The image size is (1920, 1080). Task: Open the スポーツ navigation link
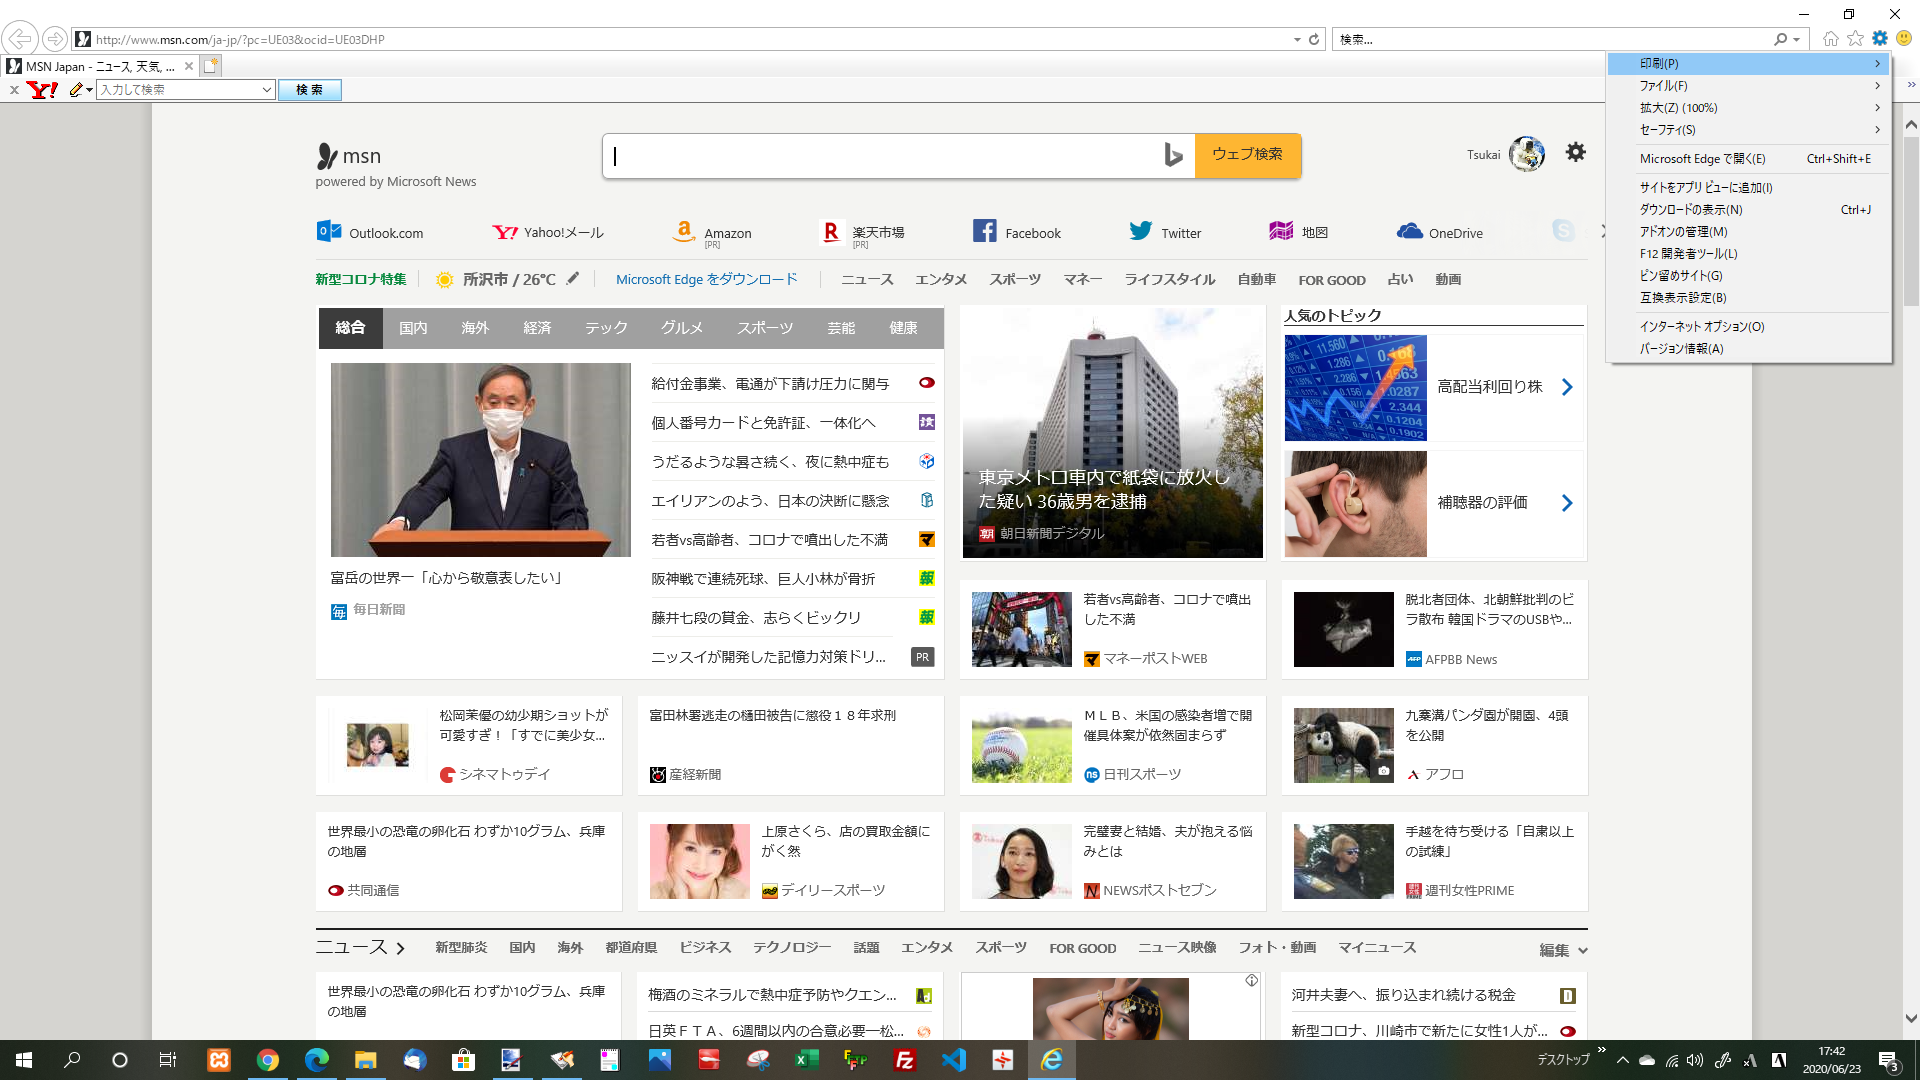1015,279
